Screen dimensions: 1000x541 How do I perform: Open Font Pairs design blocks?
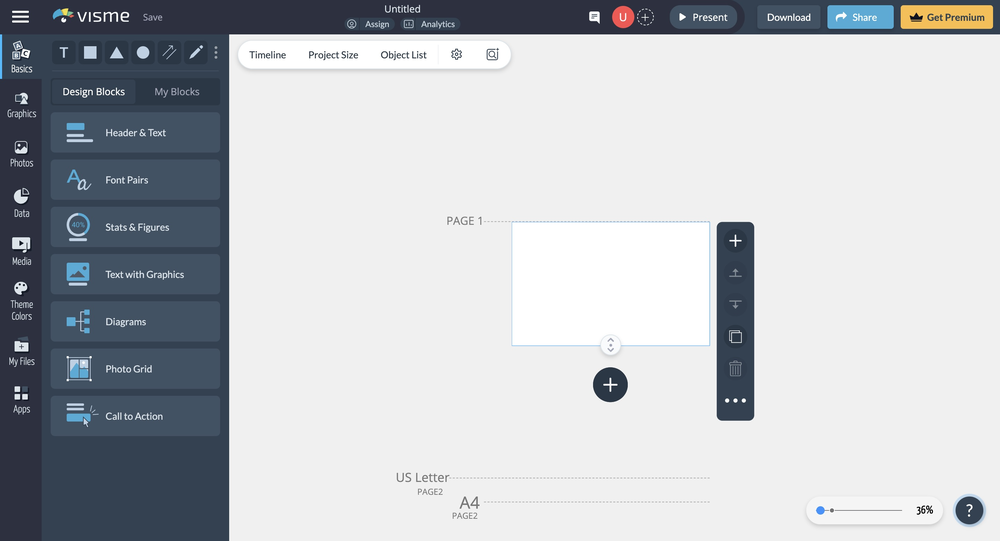(x=135, y=180)
